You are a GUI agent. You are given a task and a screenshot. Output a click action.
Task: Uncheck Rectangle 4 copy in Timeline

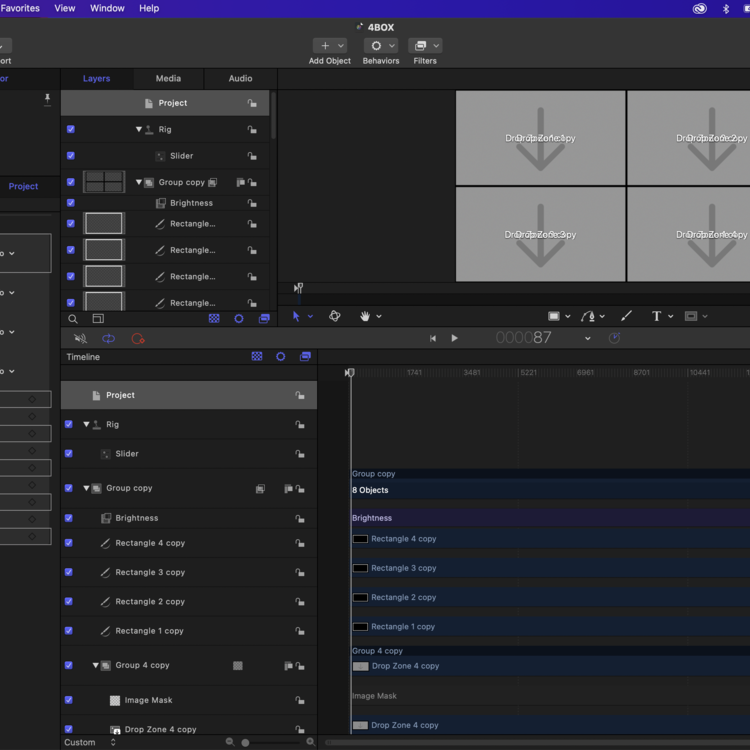pos(69,543)
